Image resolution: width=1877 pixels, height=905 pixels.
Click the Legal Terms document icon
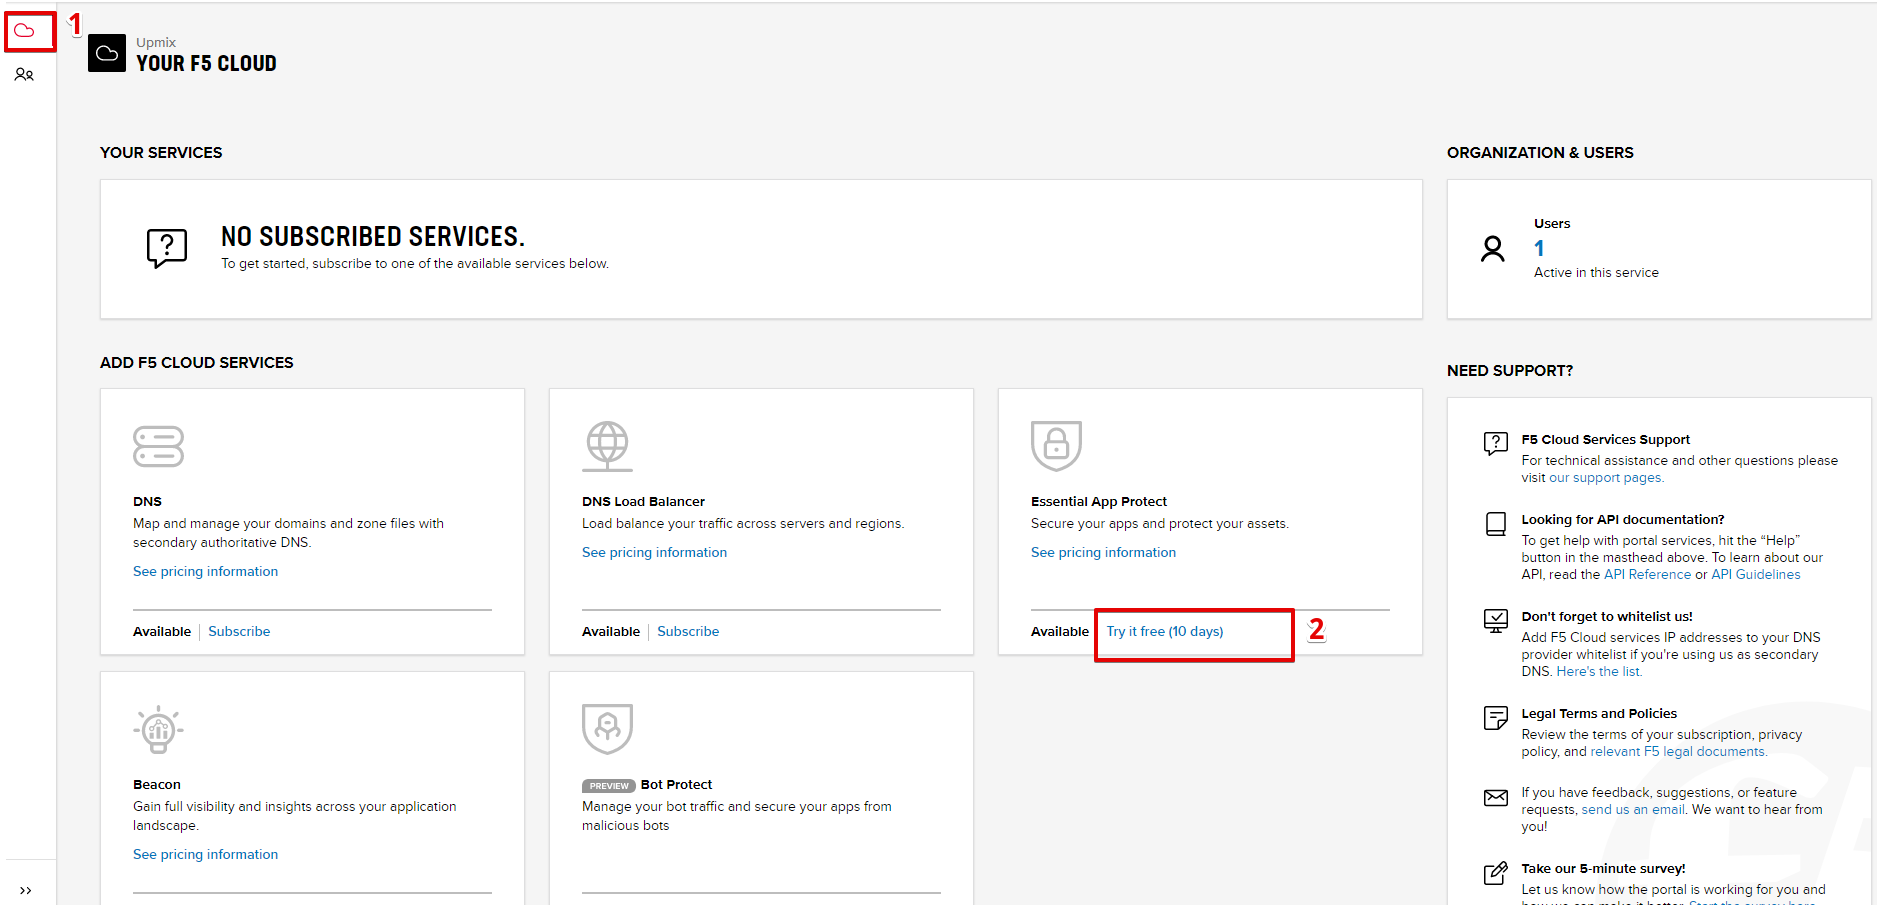click(1496, 717)
